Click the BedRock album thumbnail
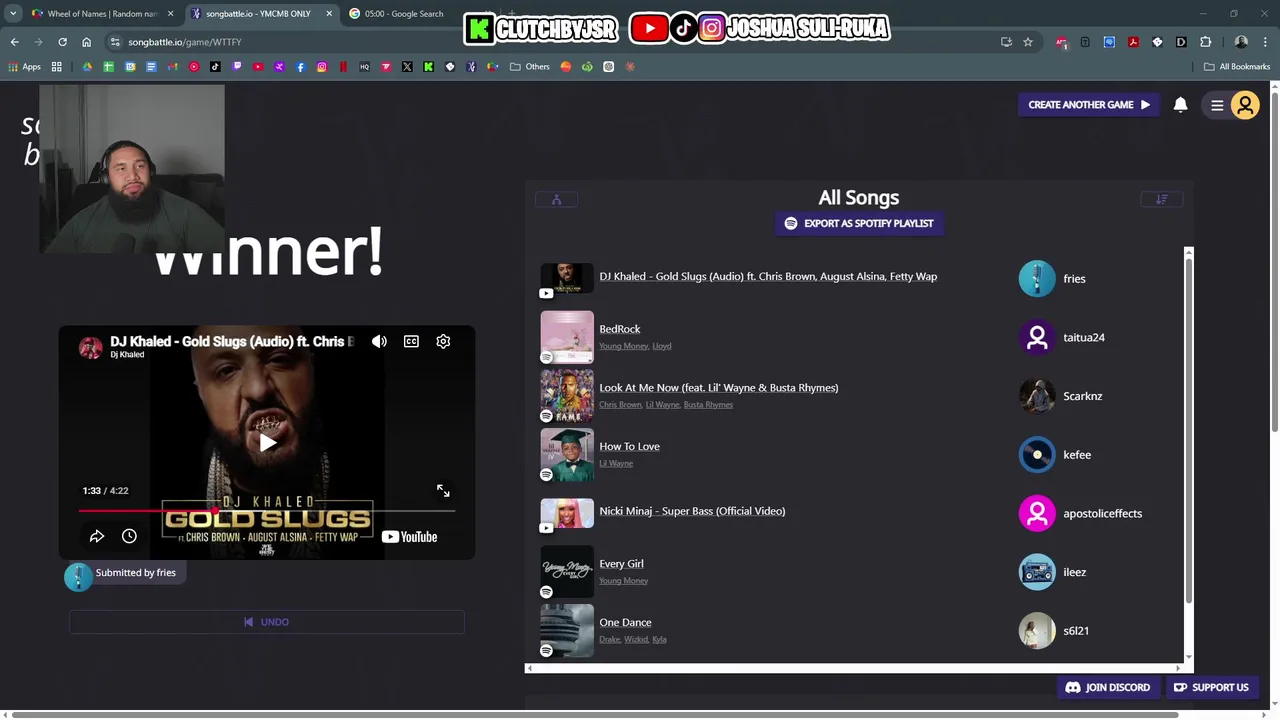 (567, 337)
